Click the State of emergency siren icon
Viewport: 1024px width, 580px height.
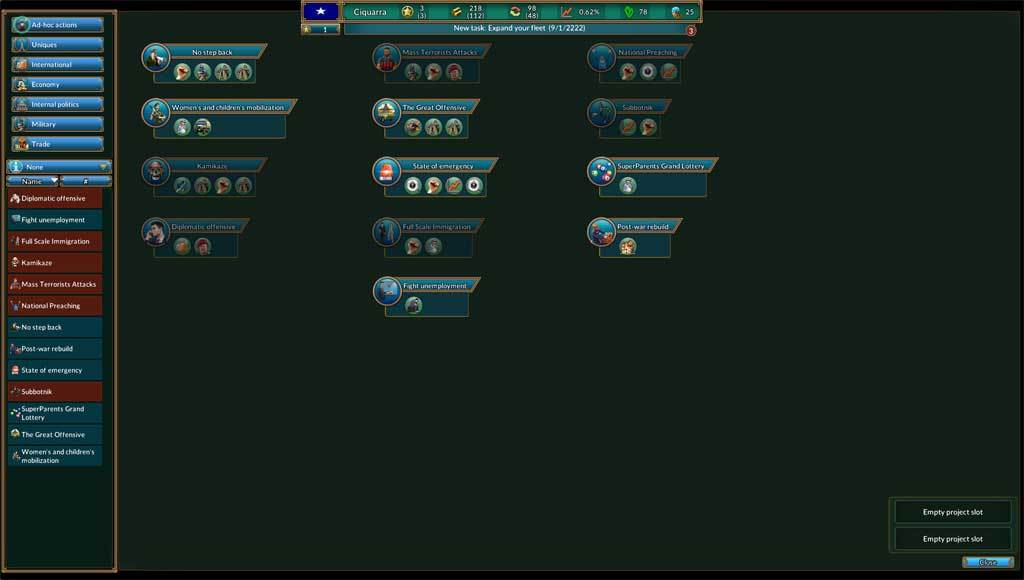click(387, 171)
